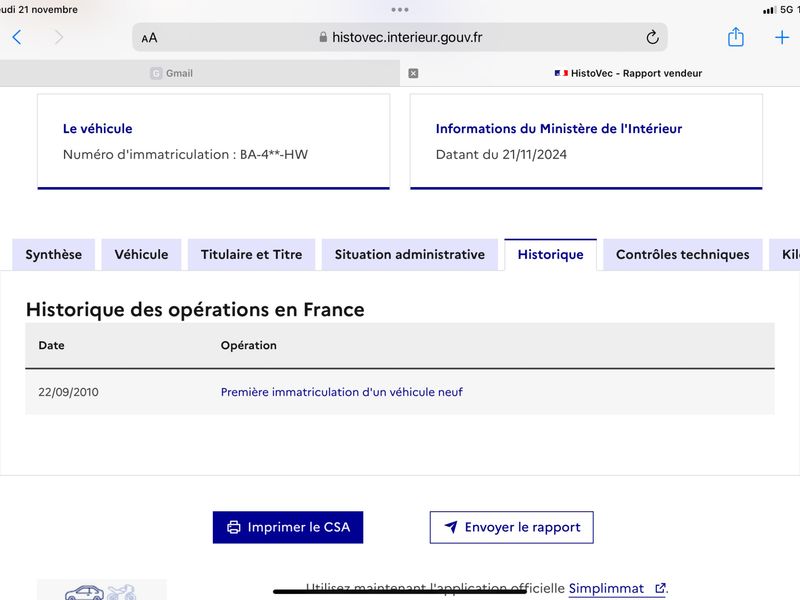This screenshot has height=600, width=800.
Task: Select the Historique tab
Action: pyautogui.click(x=551, y=255)
